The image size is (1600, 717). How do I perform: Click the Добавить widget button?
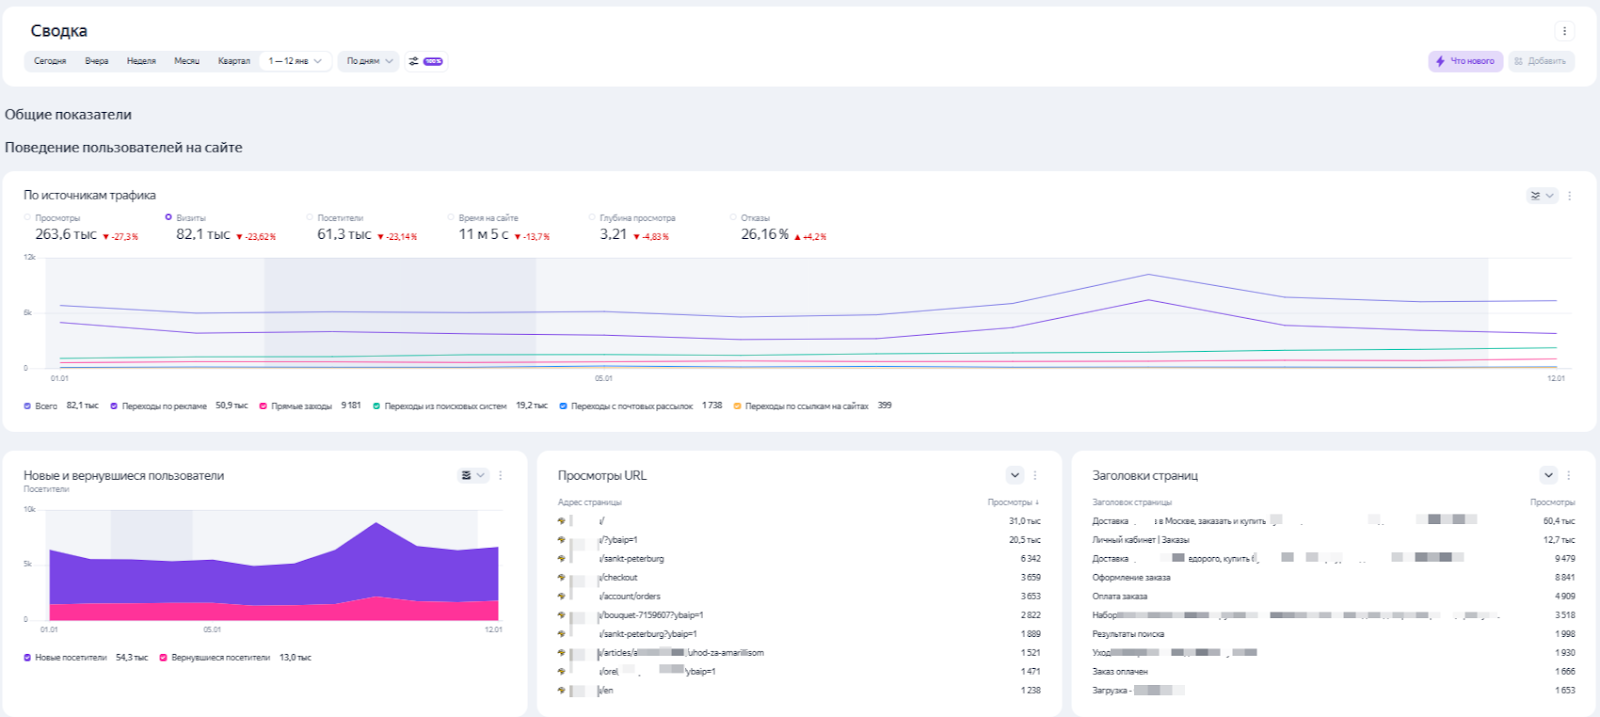click(1541, 61)
